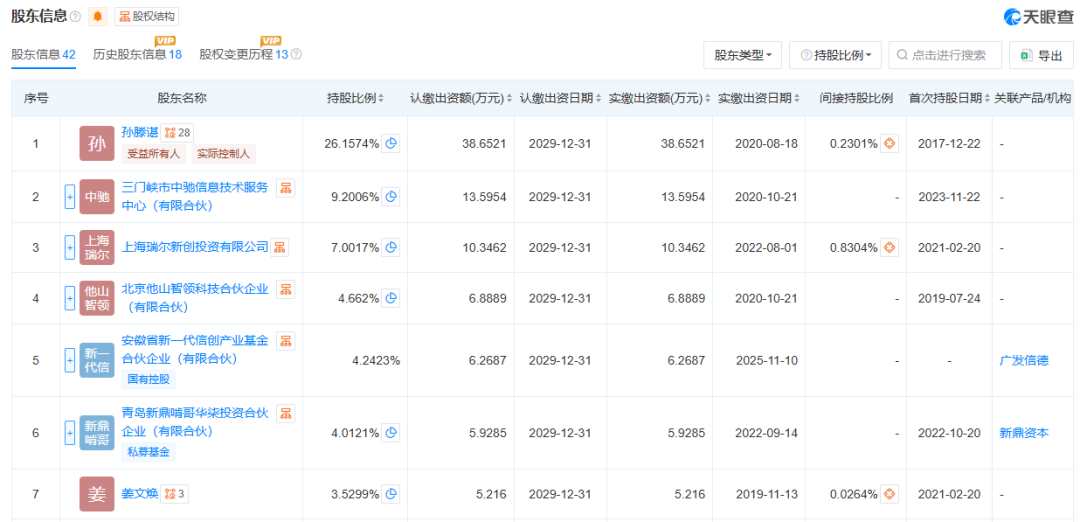The width and height of the screenshot is (1080, 522).
Task: Open the 持股比例 dropdown filter
Action: (835, 55)
